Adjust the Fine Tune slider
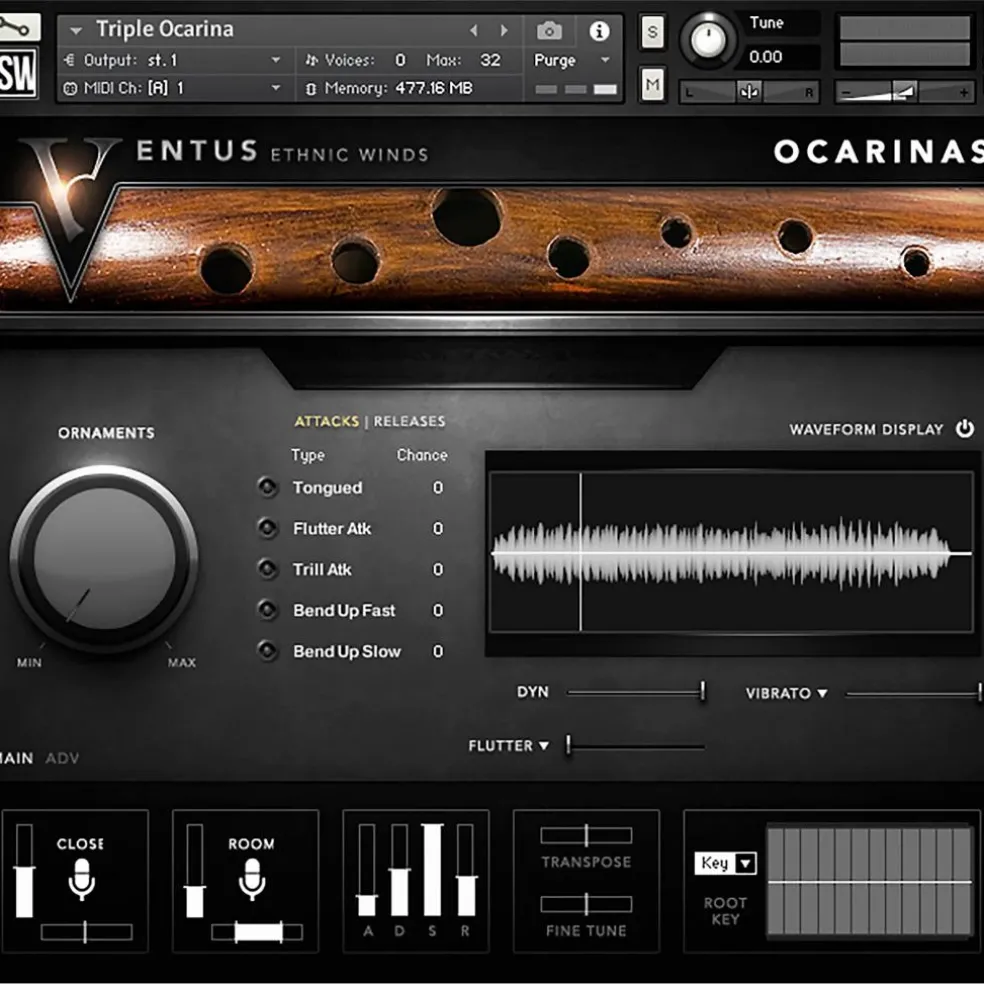Screen dimensions: 984x984 586,904
